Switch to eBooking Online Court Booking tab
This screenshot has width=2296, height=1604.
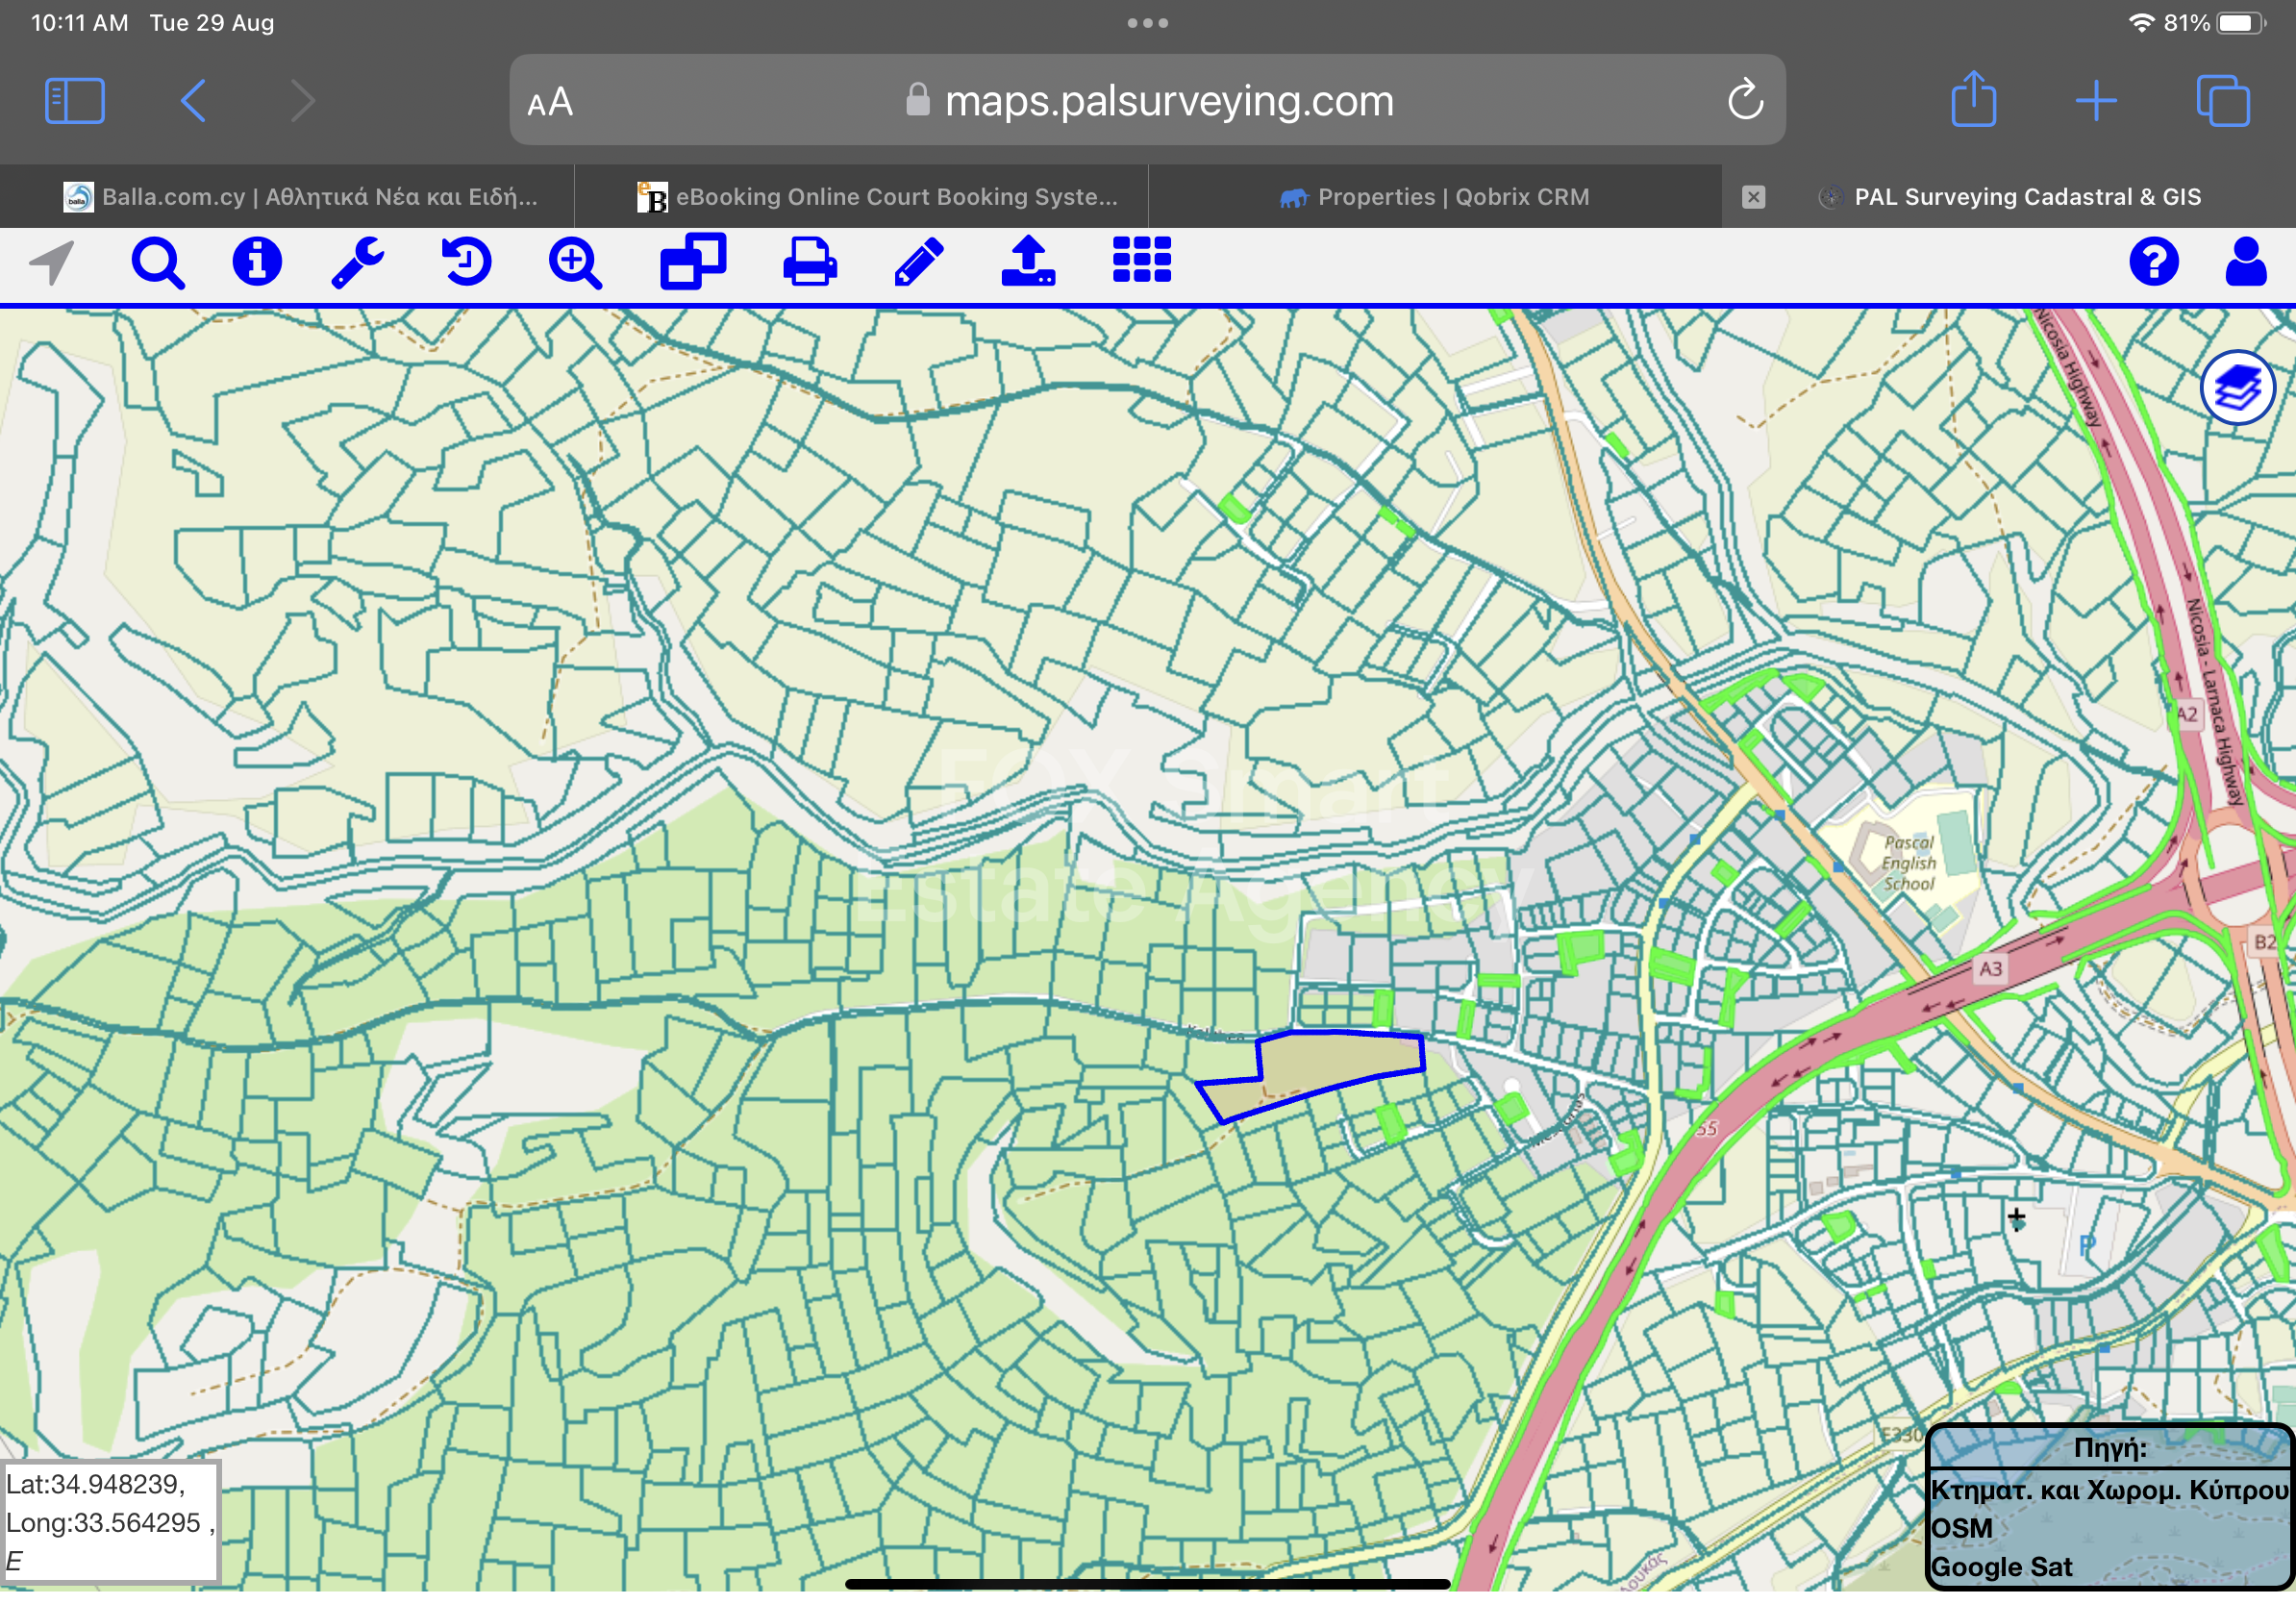[878, 197]
